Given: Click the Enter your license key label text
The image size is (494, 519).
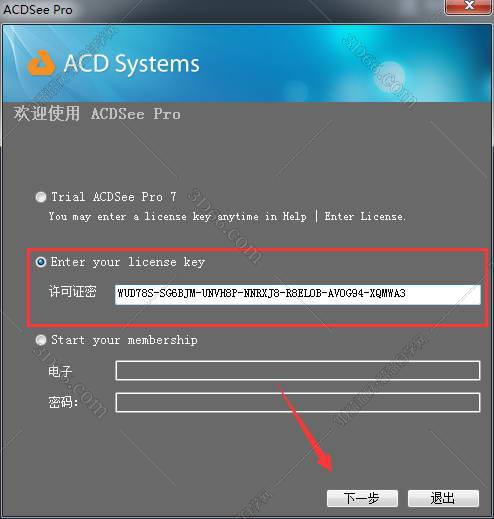Looking at the screenshot, I should [128, 262].
